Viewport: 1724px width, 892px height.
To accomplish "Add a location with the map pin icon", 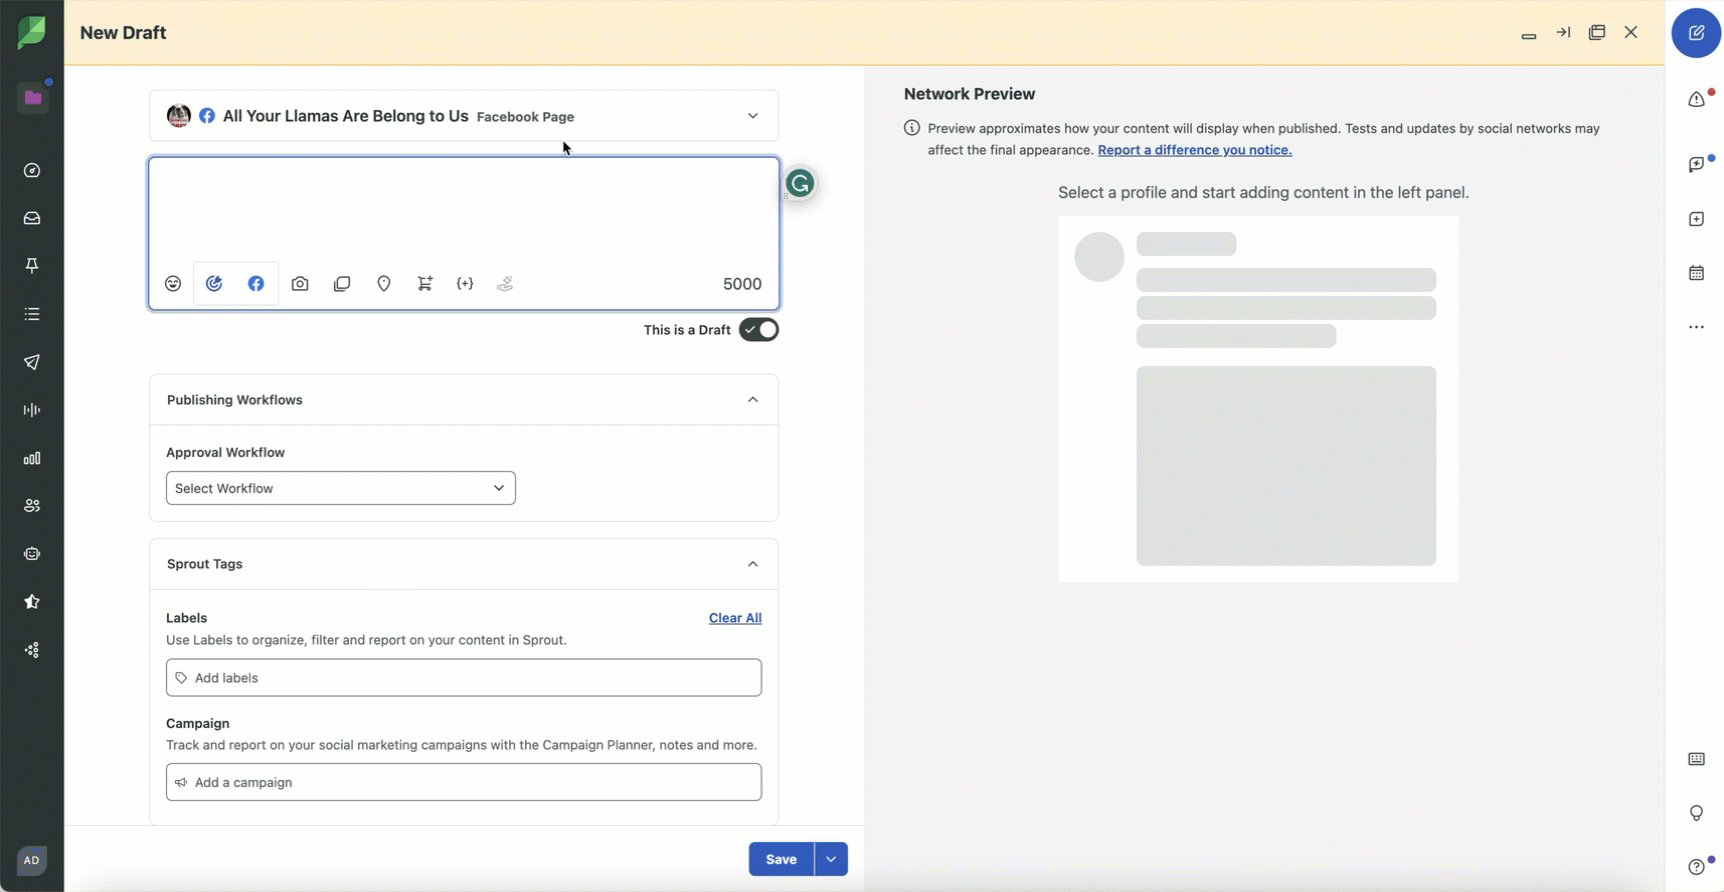I will click(384, 284).
